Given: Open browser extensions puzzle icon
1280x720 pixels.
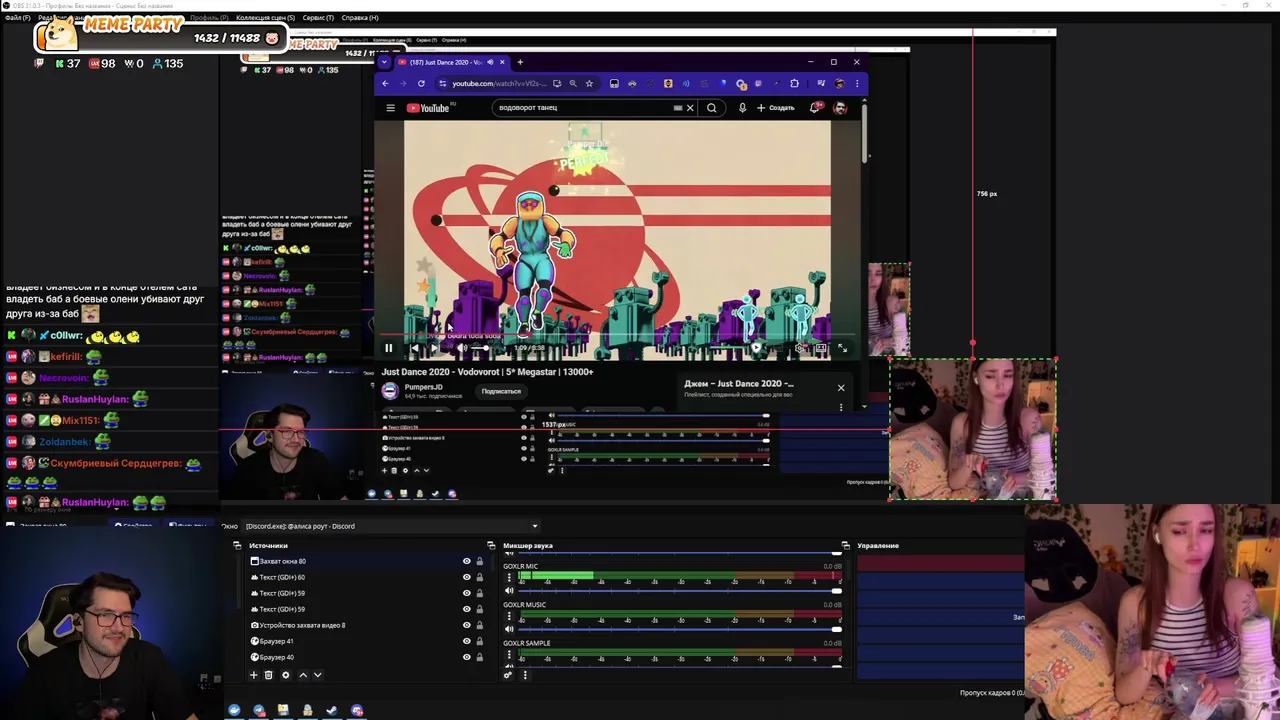Looking at the screenshot, I should [794, 84].
